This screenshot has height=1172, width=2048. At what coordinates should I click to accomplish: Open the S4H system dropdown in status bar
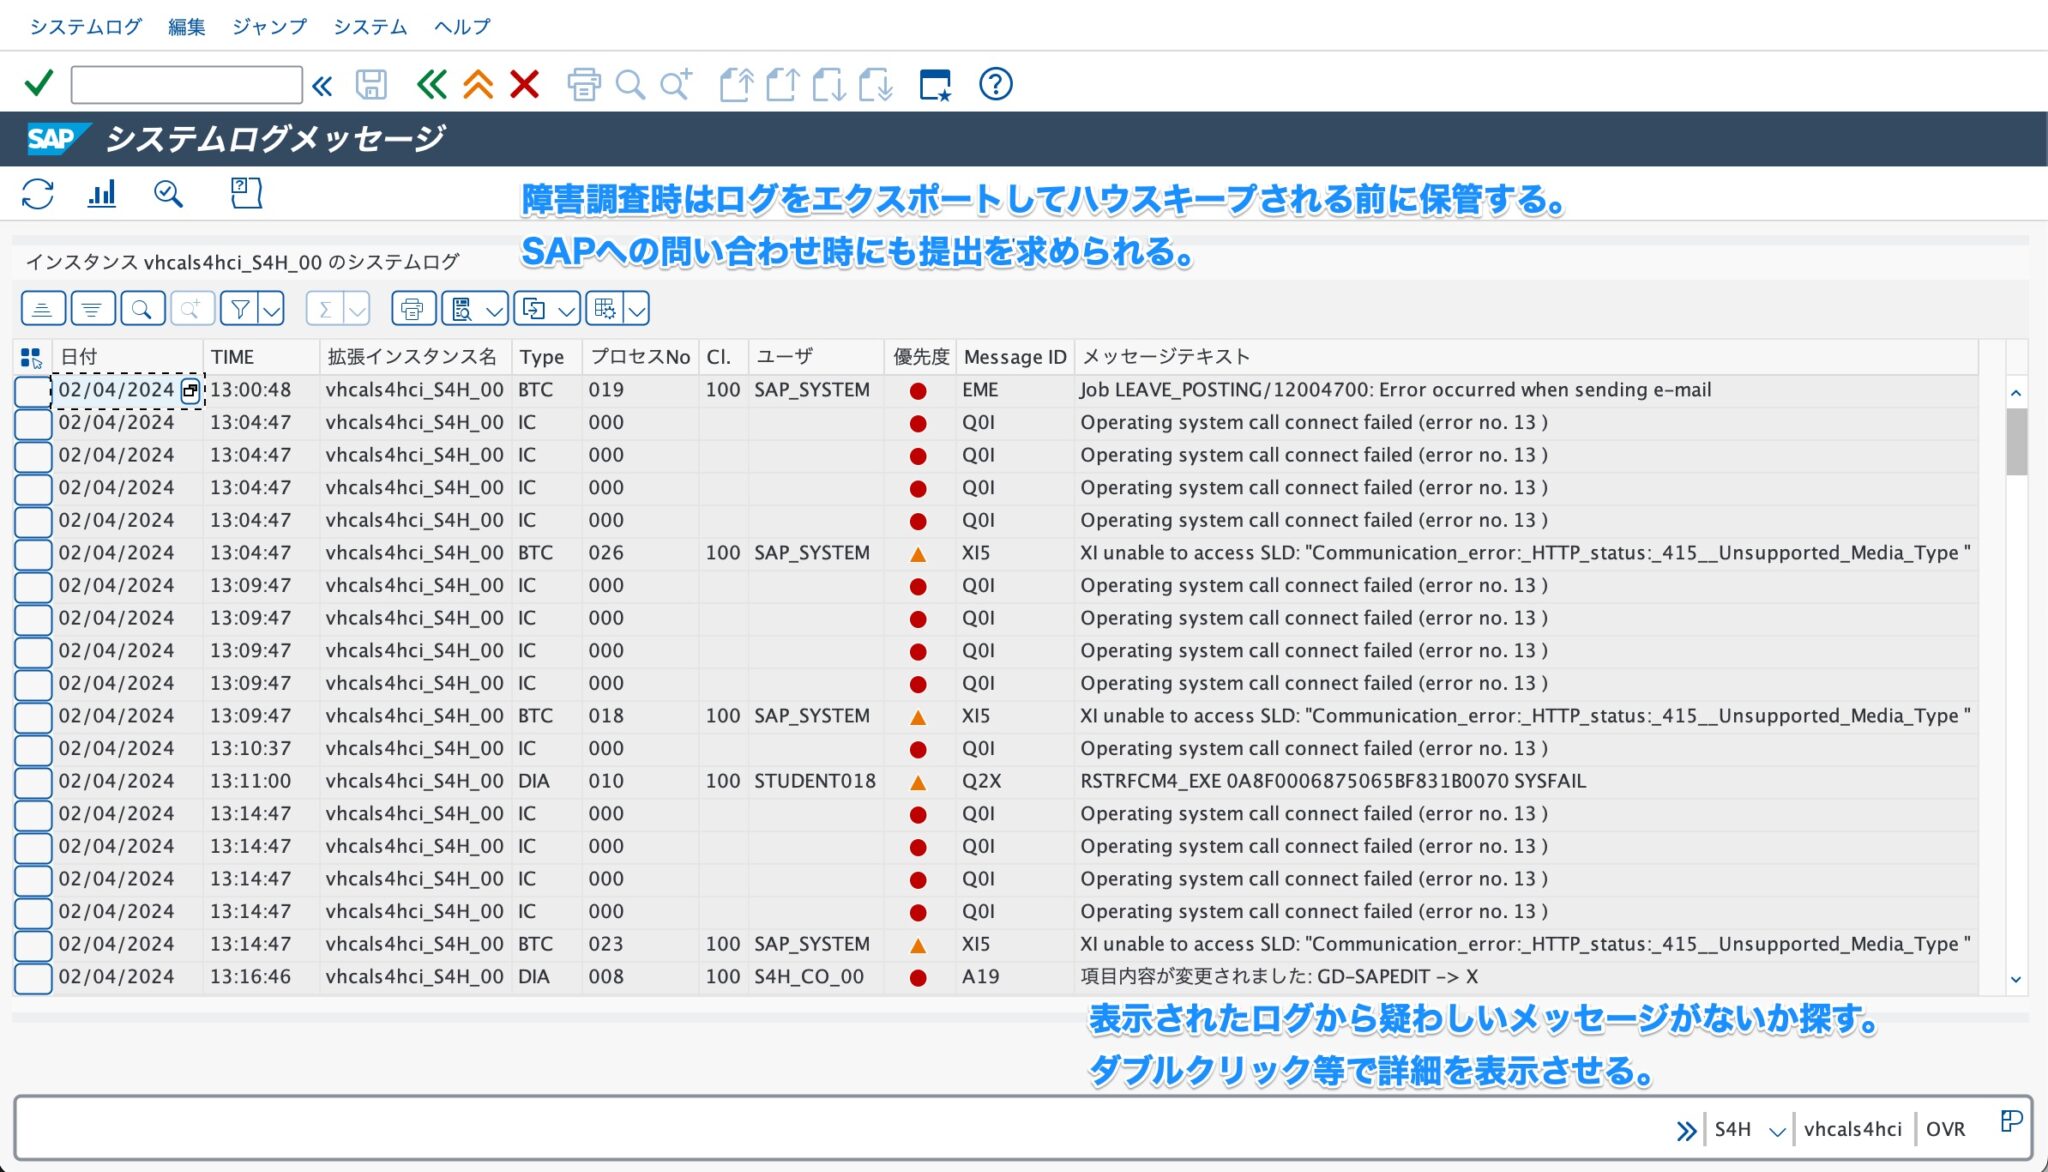tap(1777, 1128)
